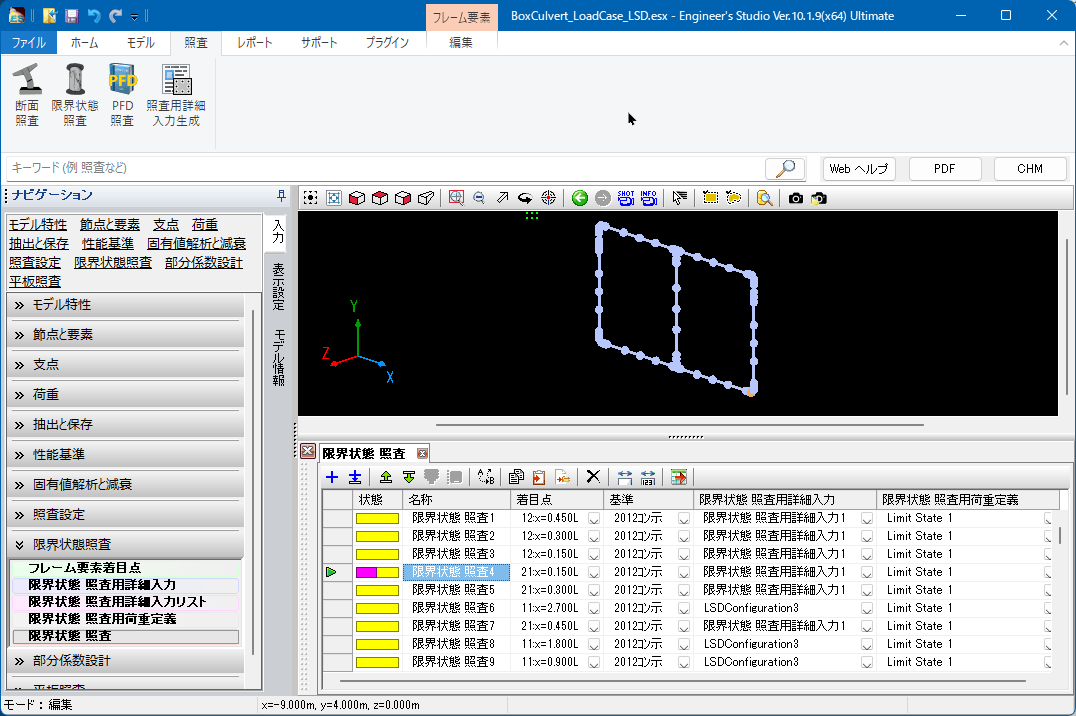This screenshot has height=716, width=1076.
Task: Switch to the ホーム ribbon tab
Action: pyautogui.click(x=85, y=43)
